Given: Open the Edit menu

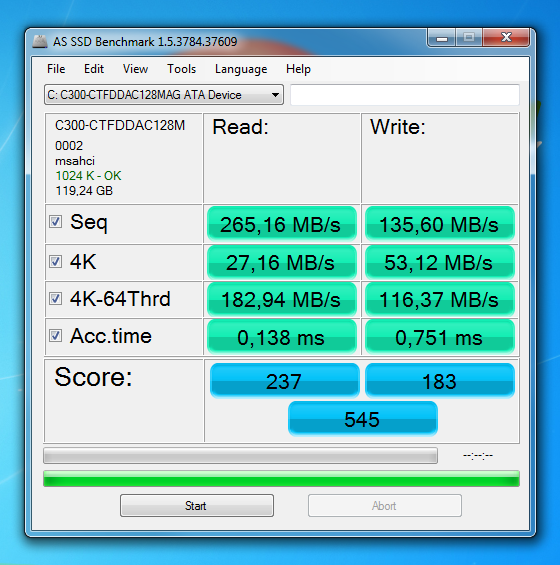Looking at the screenshot, I should click(x=94, y=69).
